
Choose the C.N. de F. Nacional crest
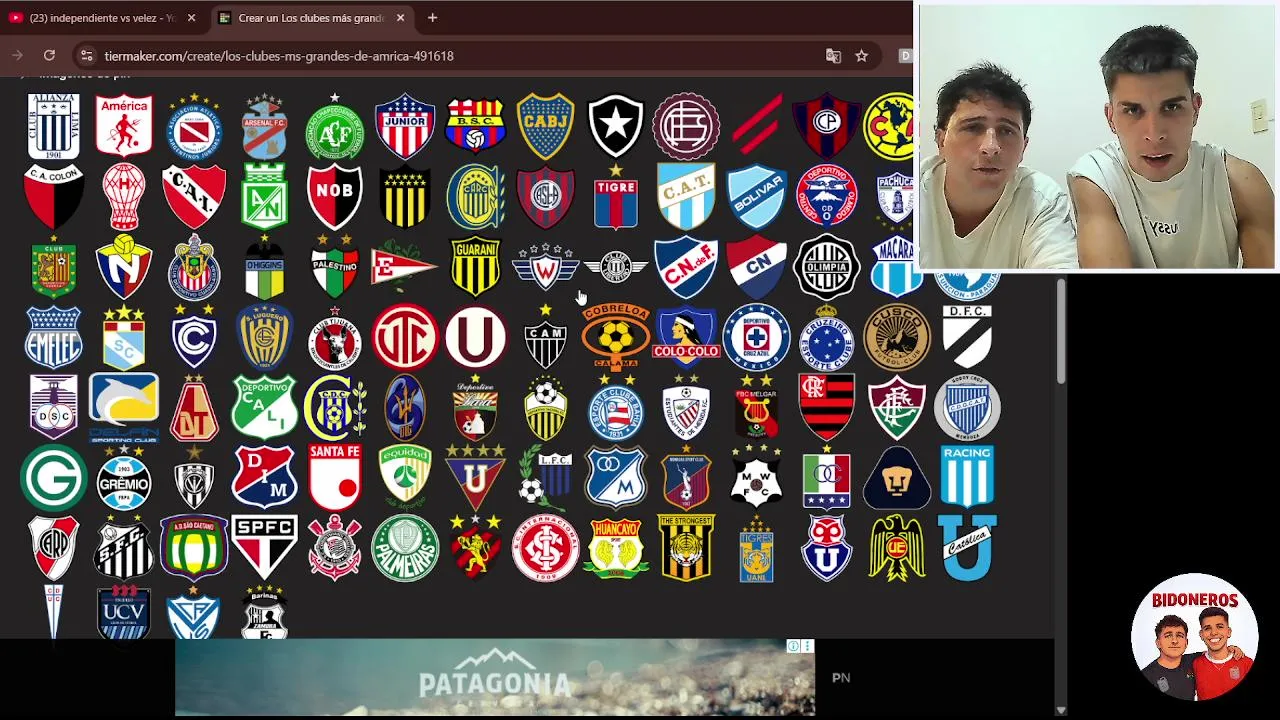pos(686,267)
